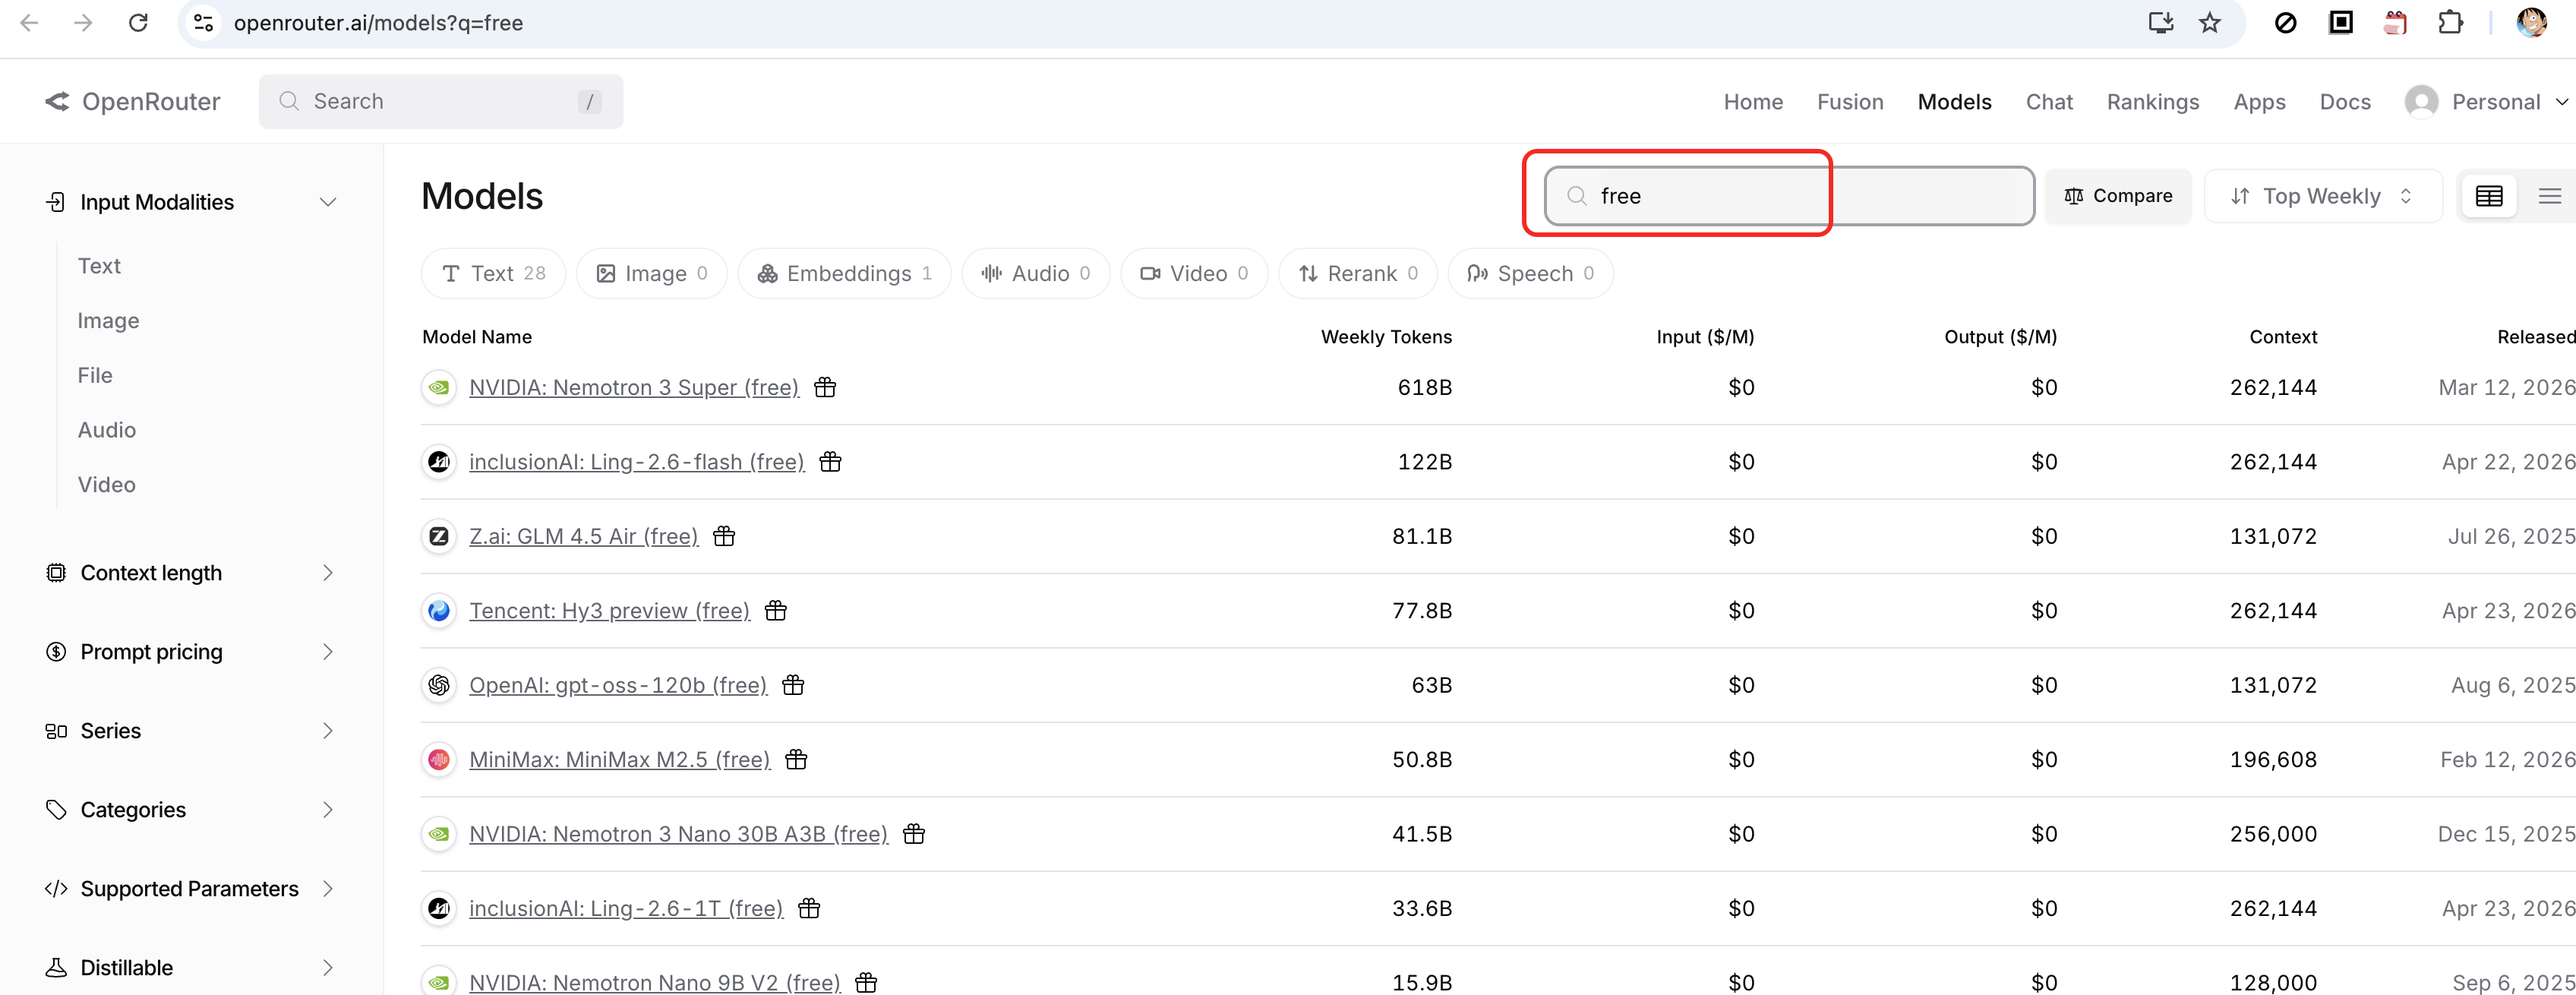Switch to list view layout
2576x995 pixels.
click(2549, 196)
